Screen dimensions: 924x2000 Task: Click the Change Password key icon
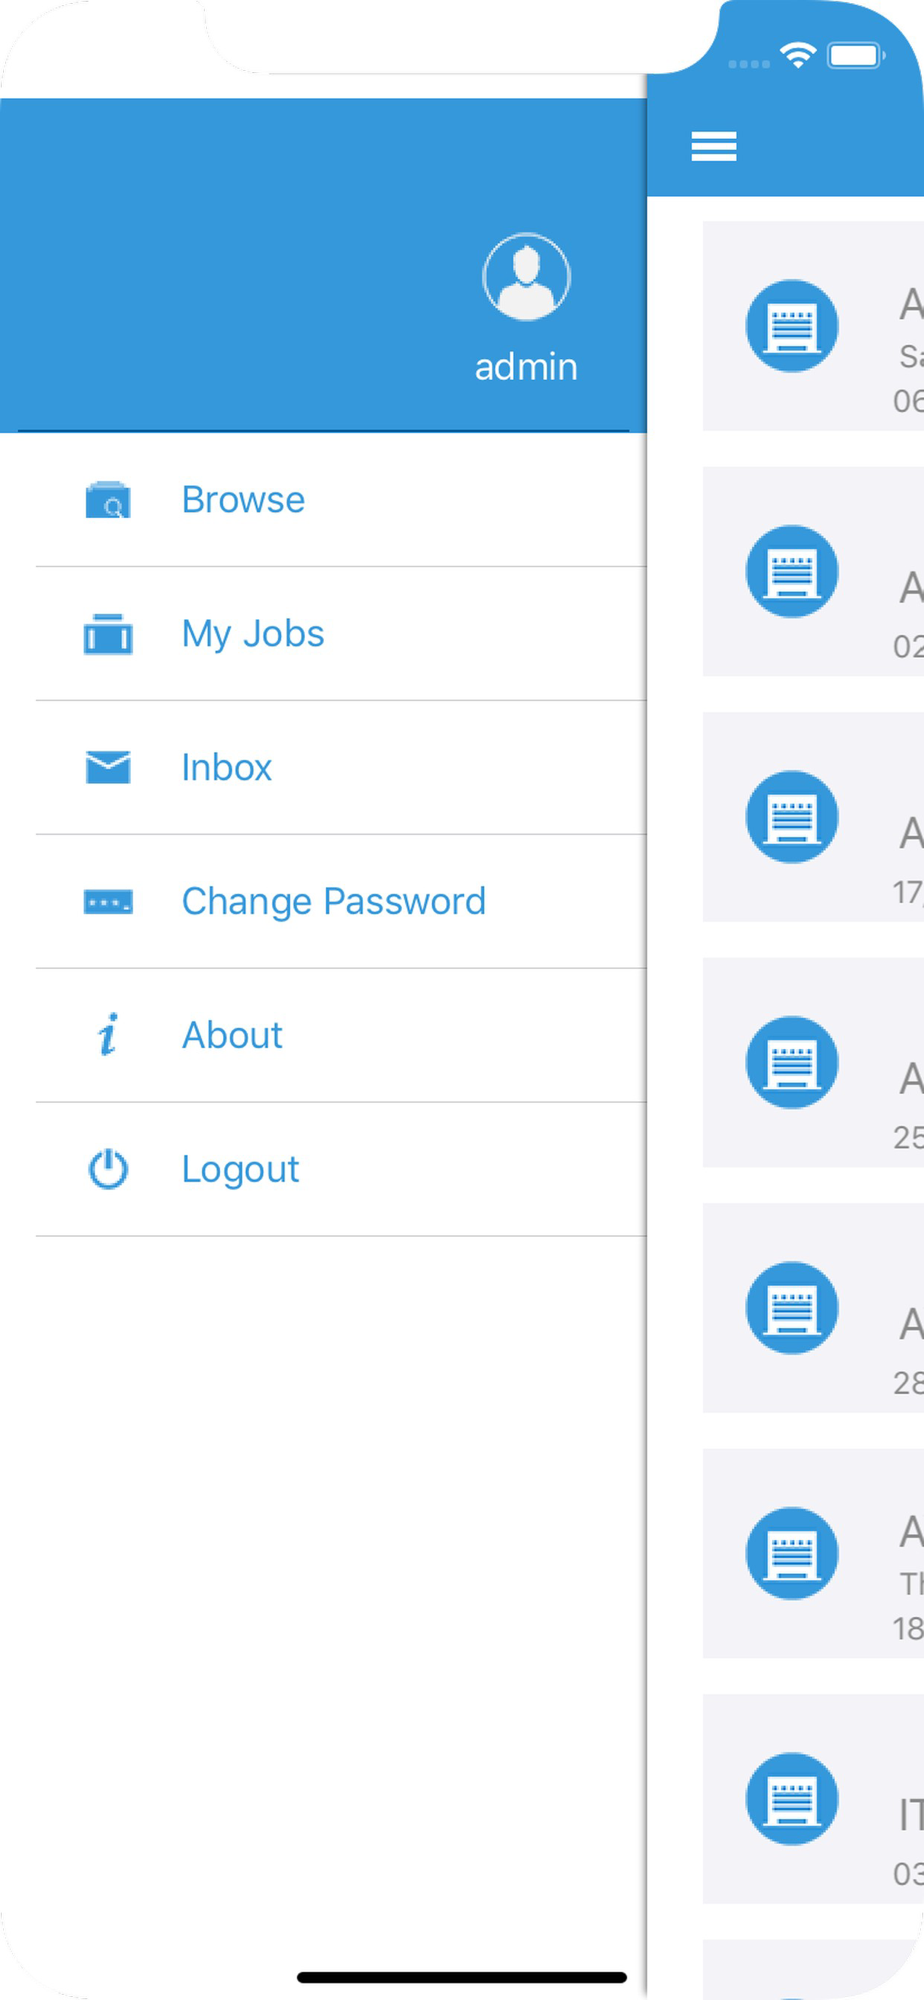(x=108, y=902)
